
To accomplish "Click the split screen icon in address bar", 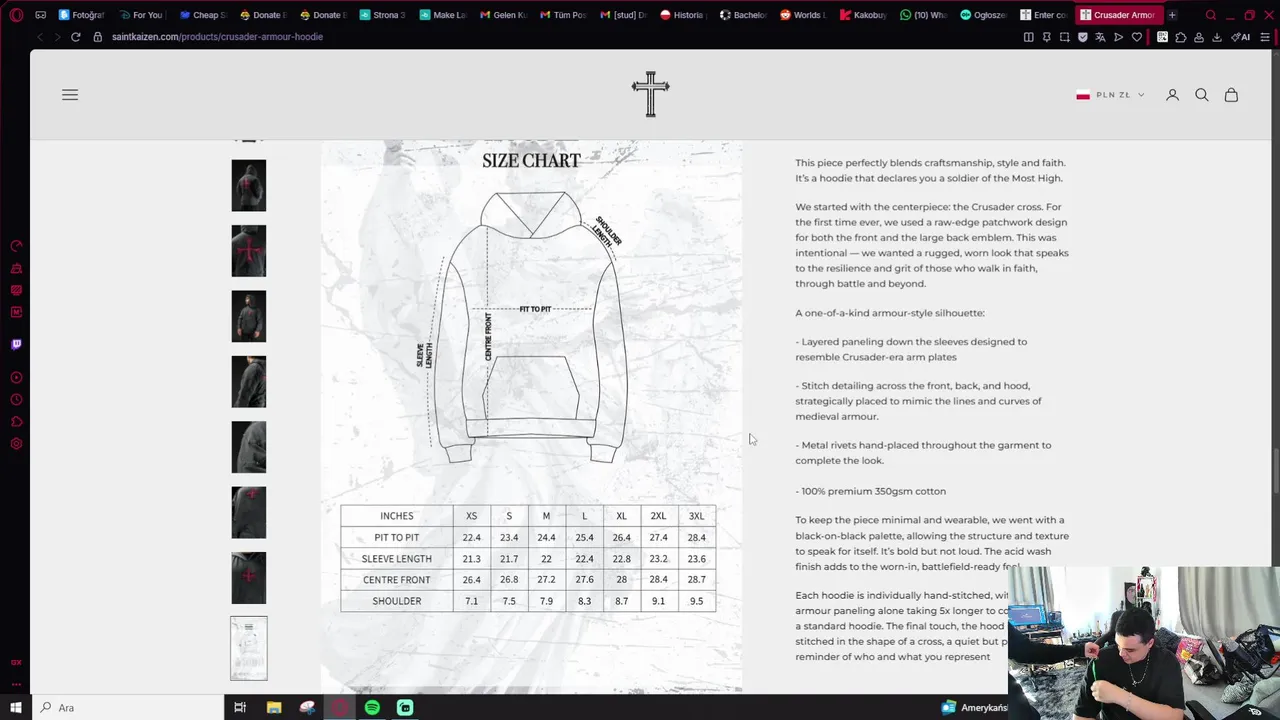I will pos(1028,37).
